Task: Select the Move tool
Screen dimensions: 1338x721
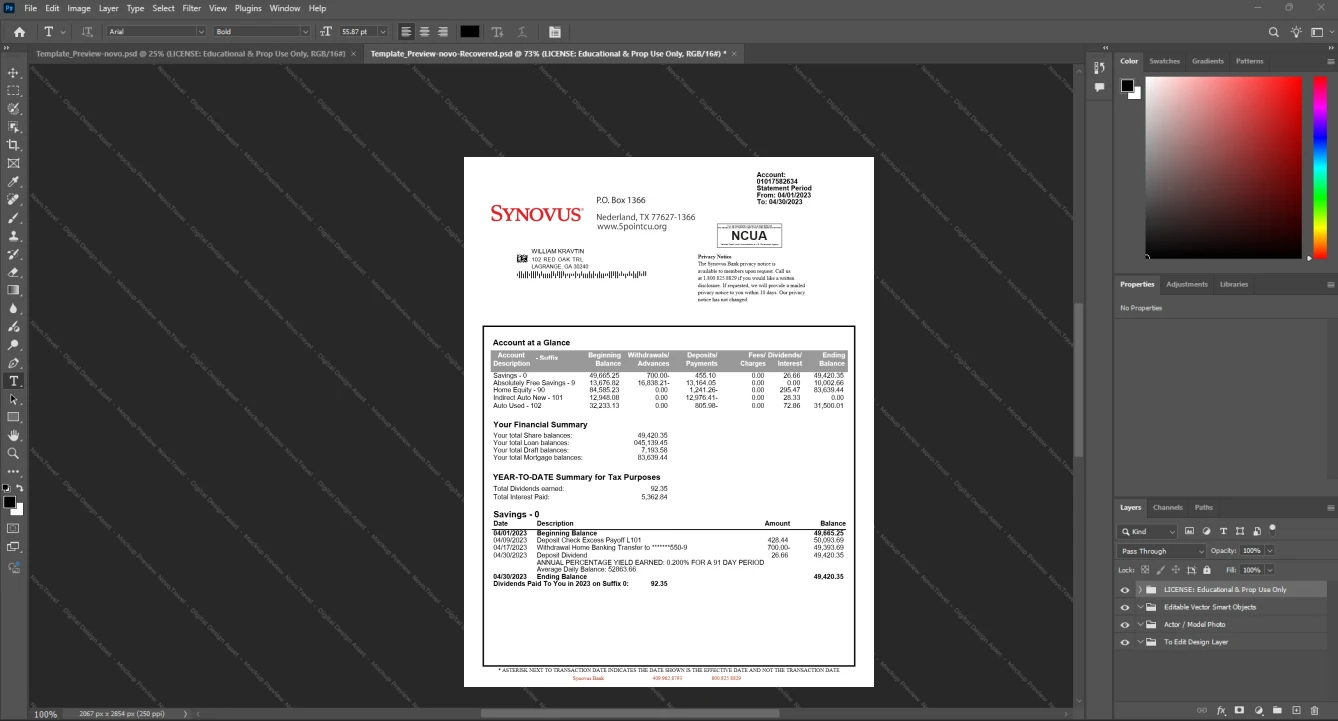Action: click(14, 73)
